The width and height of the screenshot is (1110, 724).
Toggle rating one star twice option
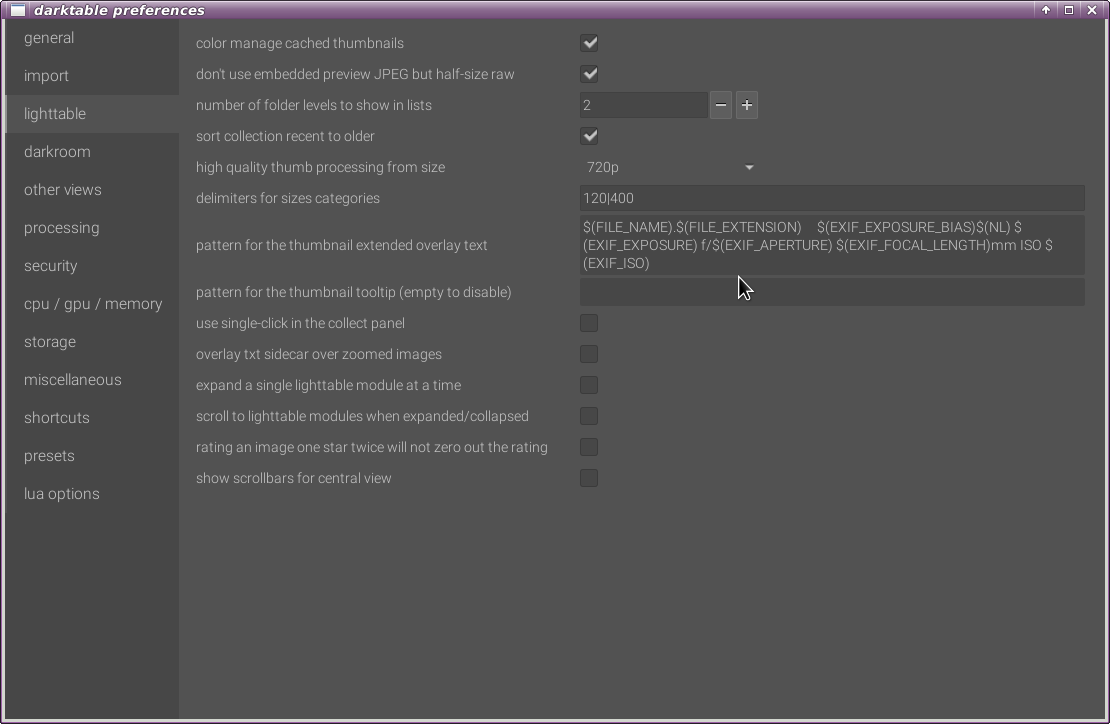click(589, 447)
